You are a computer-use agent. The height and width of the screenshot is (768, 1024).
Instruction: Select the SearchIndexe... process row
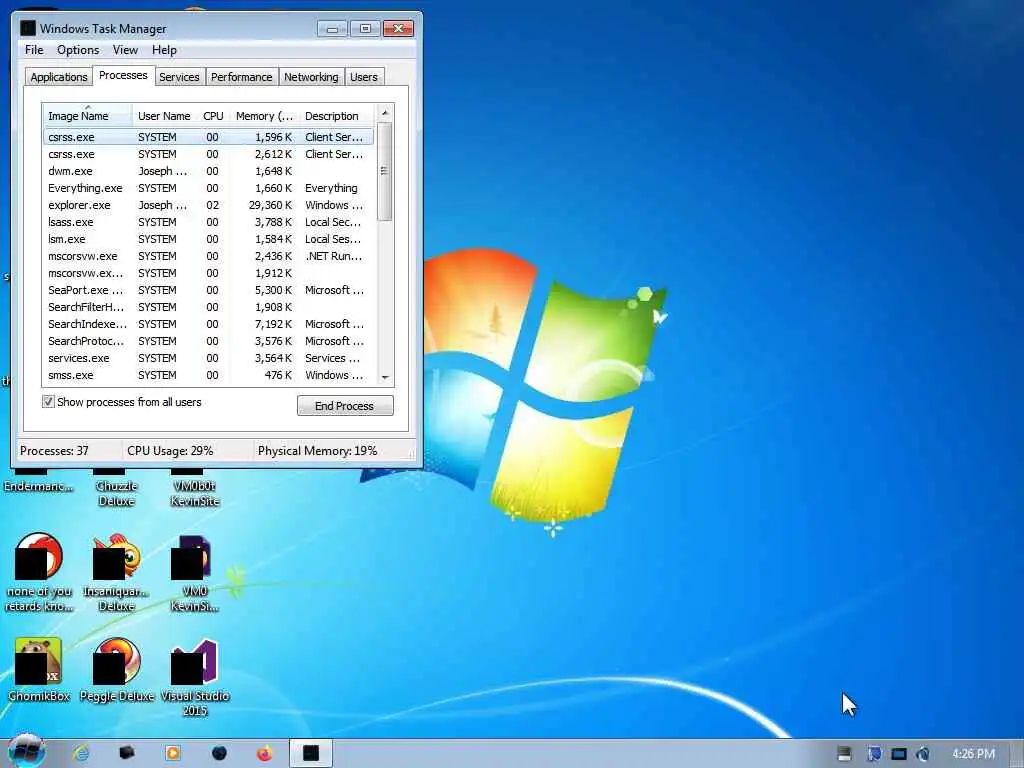208,324
